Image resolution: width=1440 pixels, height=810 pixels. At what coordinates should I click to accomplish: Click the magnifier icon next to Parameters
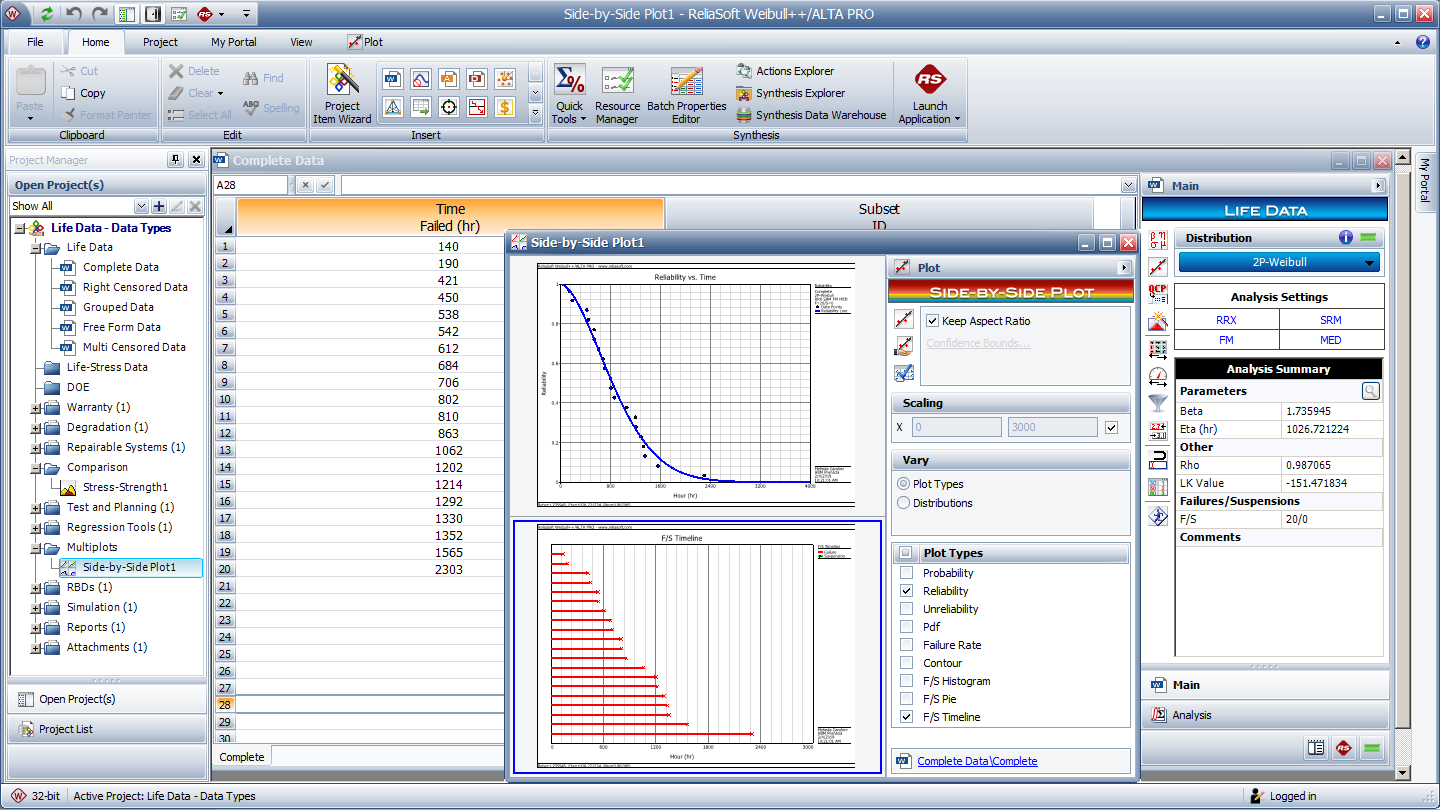coord(1371,391)
